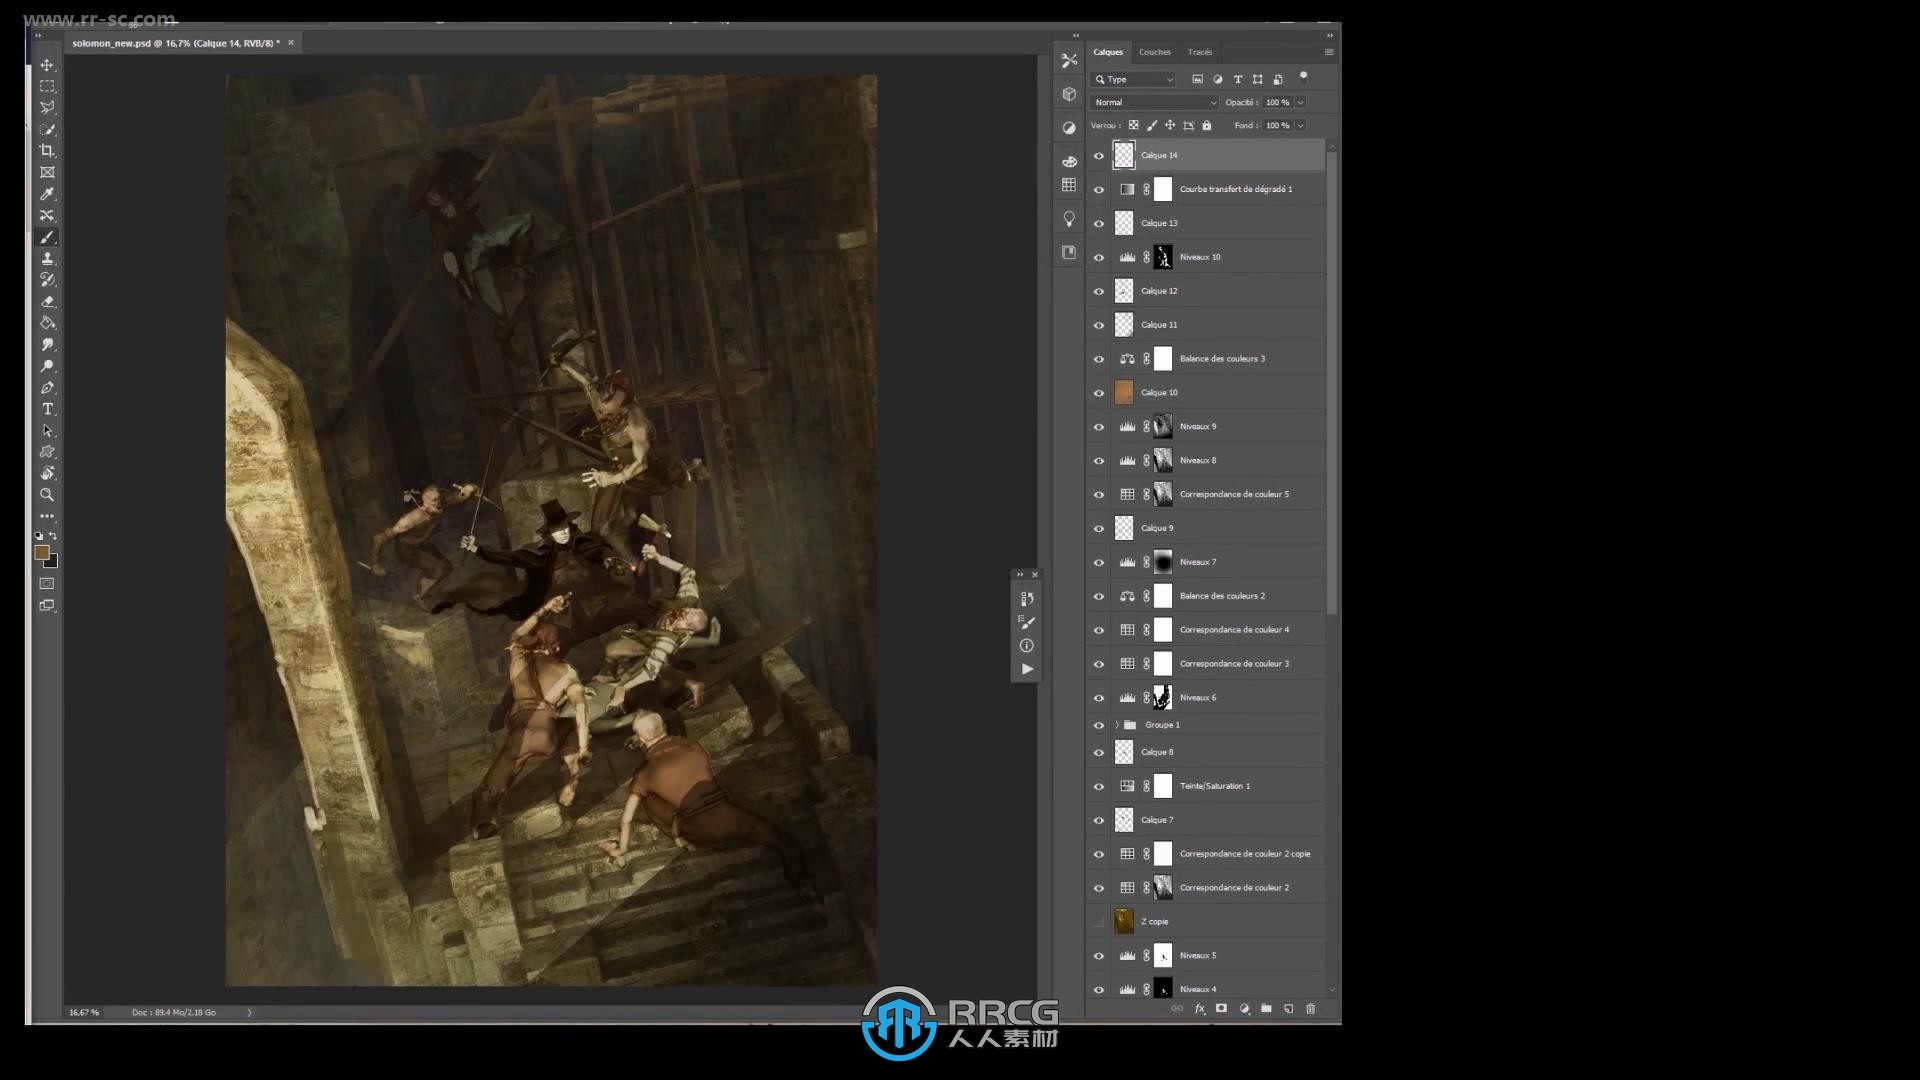Open the Layers panel flyout menu

[x=1329, y=52]
